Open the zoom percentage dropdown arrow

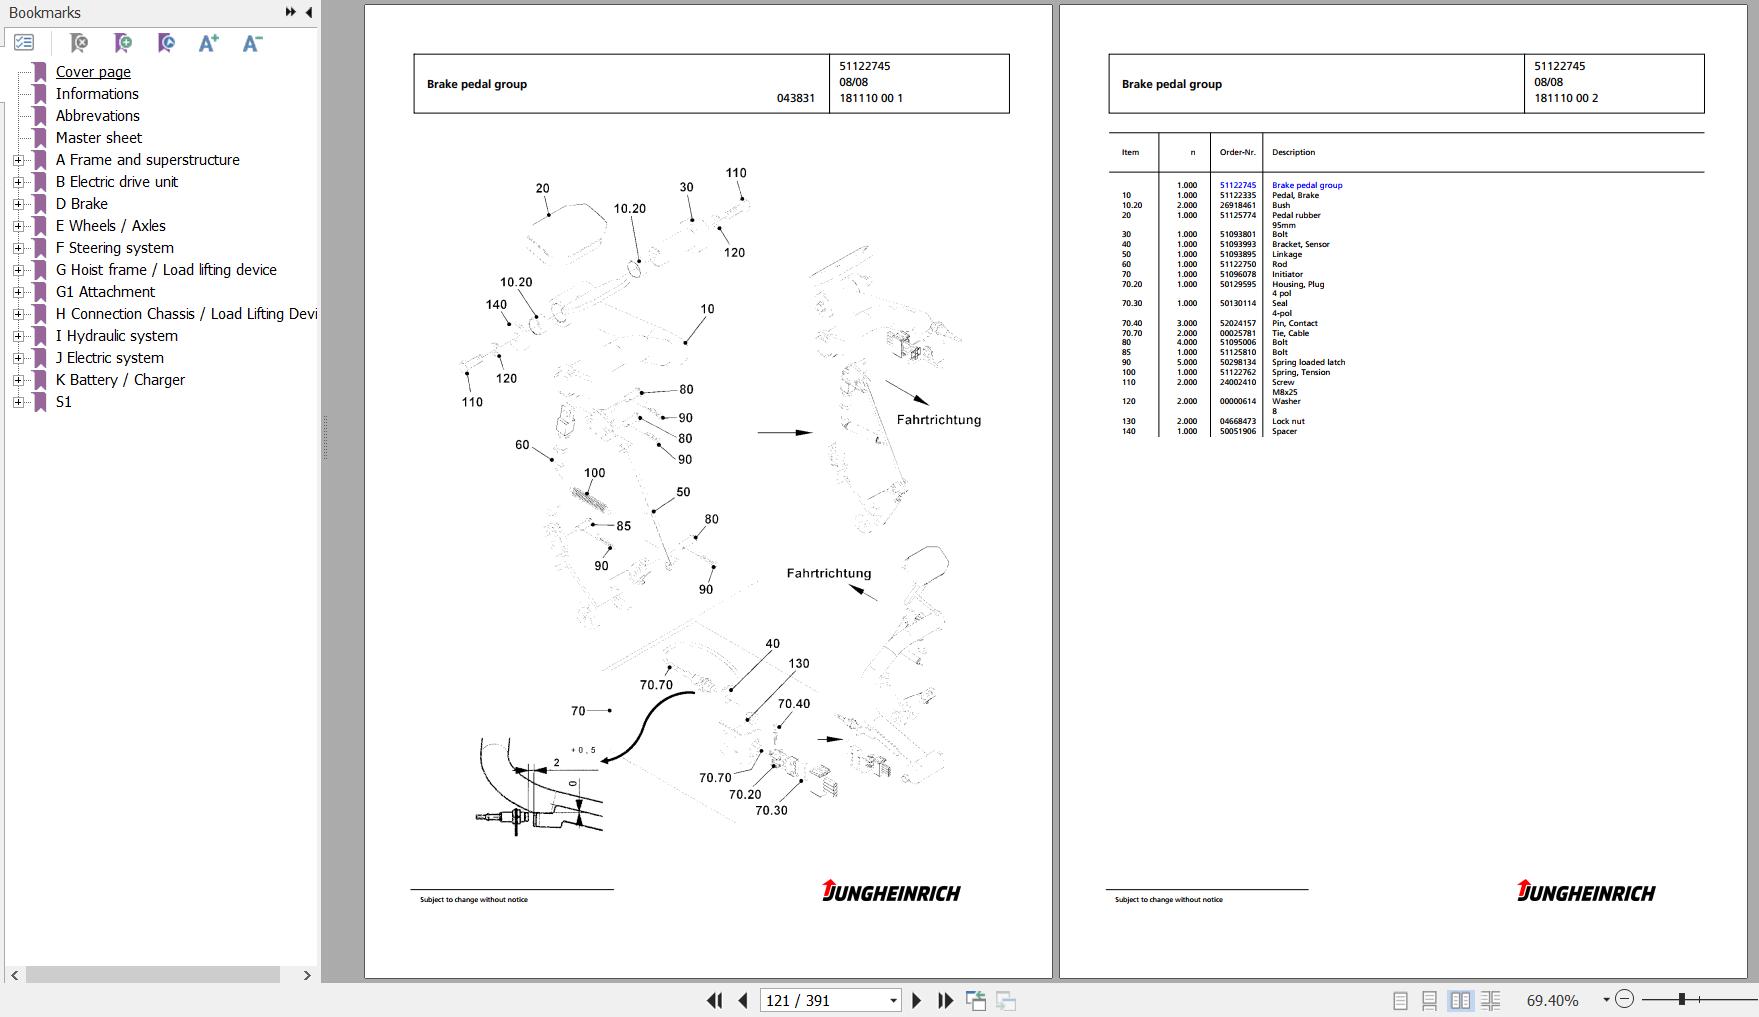1606,1000
